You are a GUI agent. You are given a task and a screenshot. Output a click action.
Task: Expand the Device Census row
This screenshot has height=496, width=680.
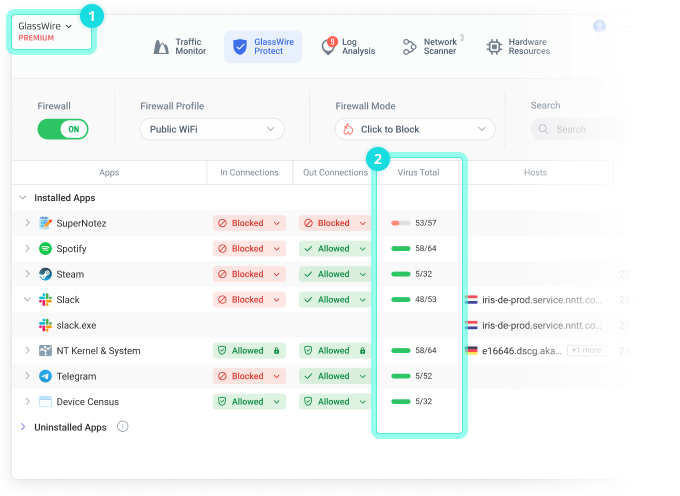[x=27, y=401]
